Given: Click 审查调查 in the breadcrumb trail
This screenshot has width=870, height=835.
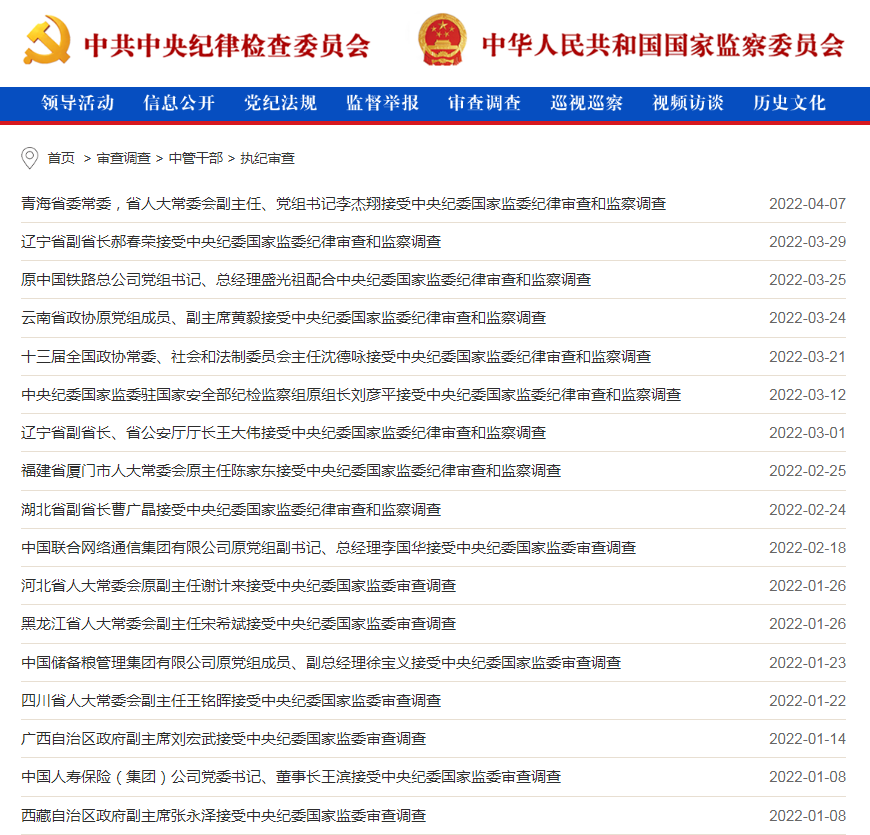Looking at the screenshot, I should click(x=124, y=159).
